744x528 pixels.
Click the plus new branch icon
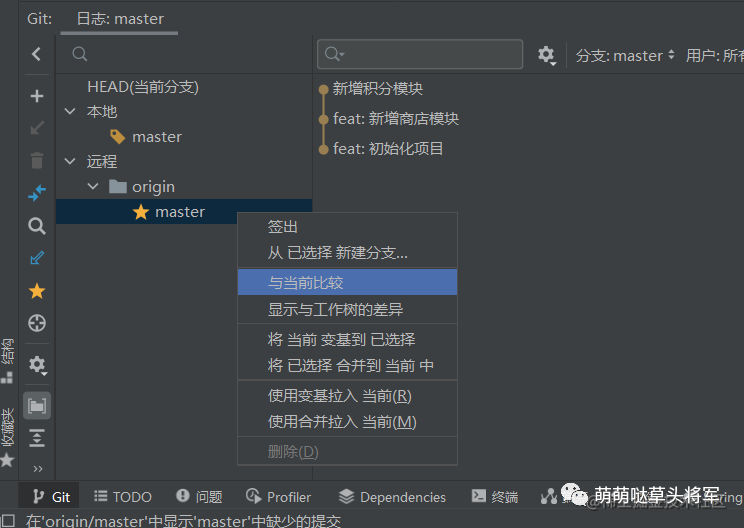point(37,96)
